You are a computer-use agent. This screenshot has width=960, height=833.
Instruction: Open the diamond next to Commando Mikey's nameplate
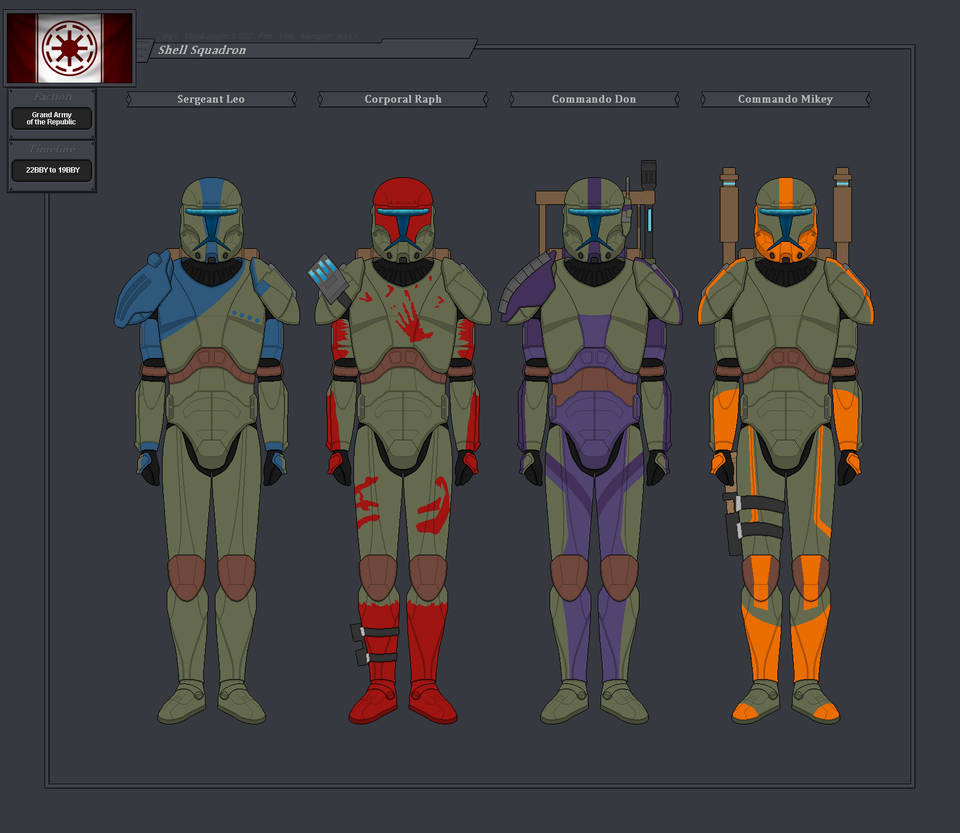[x=703, y=99]
